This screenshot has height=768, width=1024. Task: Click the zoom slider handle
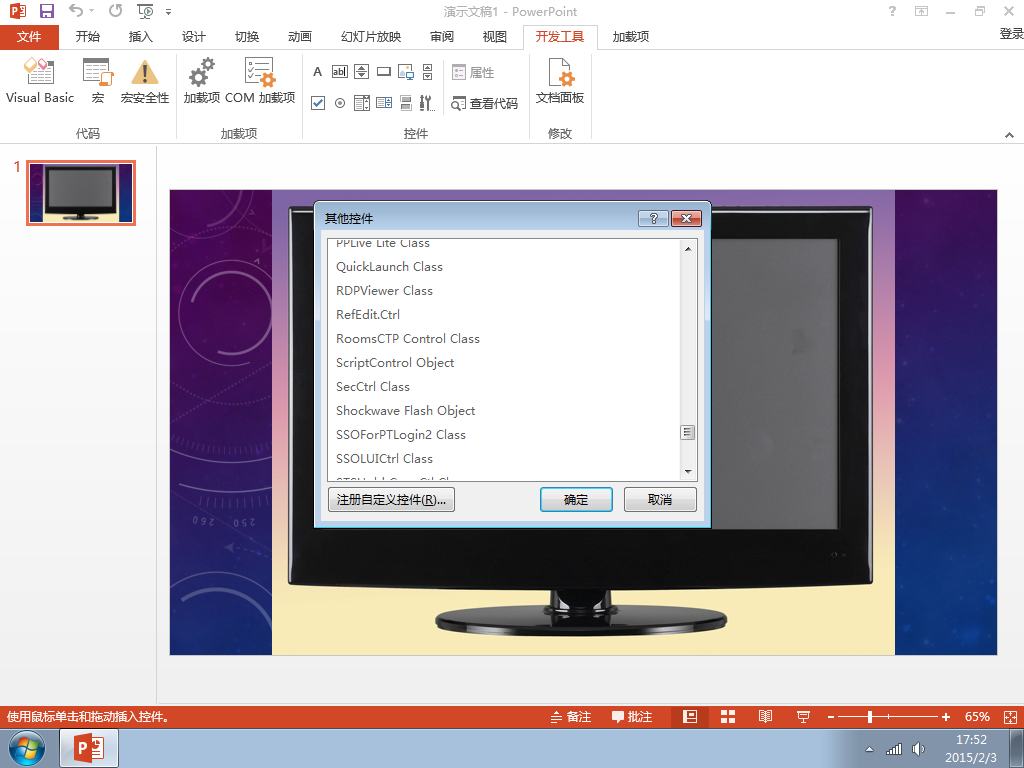click(x=870, y=716)
